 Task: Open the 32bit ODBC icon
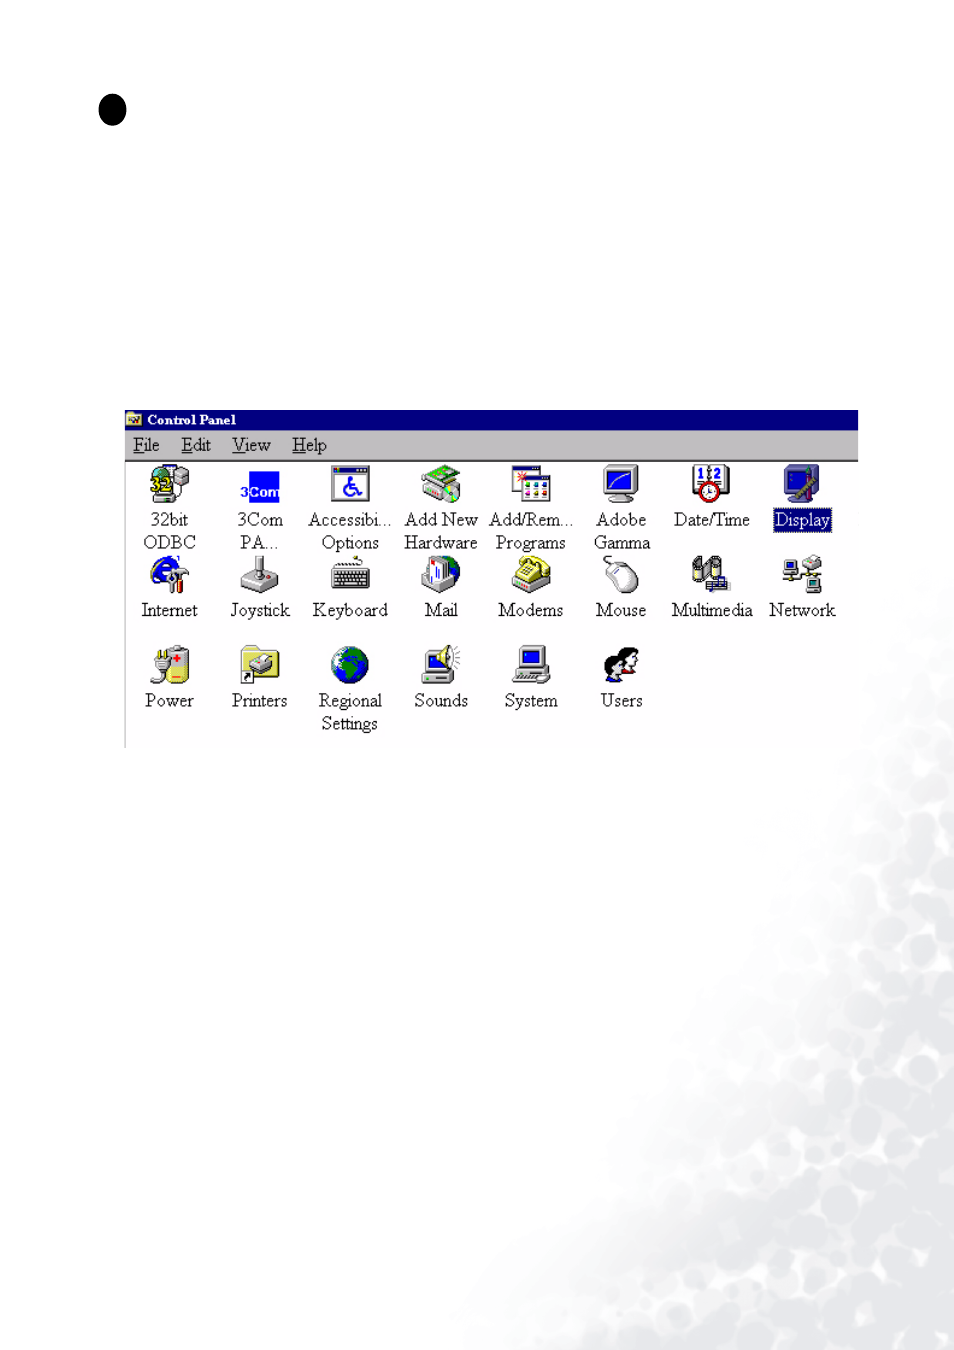click(169, 485)
